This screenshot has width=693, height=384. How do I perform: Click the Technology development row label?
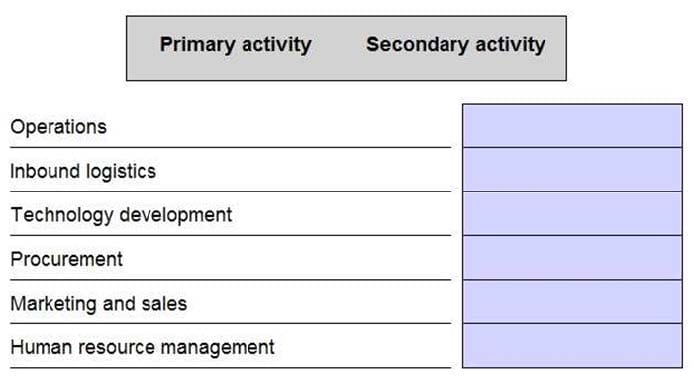[x=121, y=215]
